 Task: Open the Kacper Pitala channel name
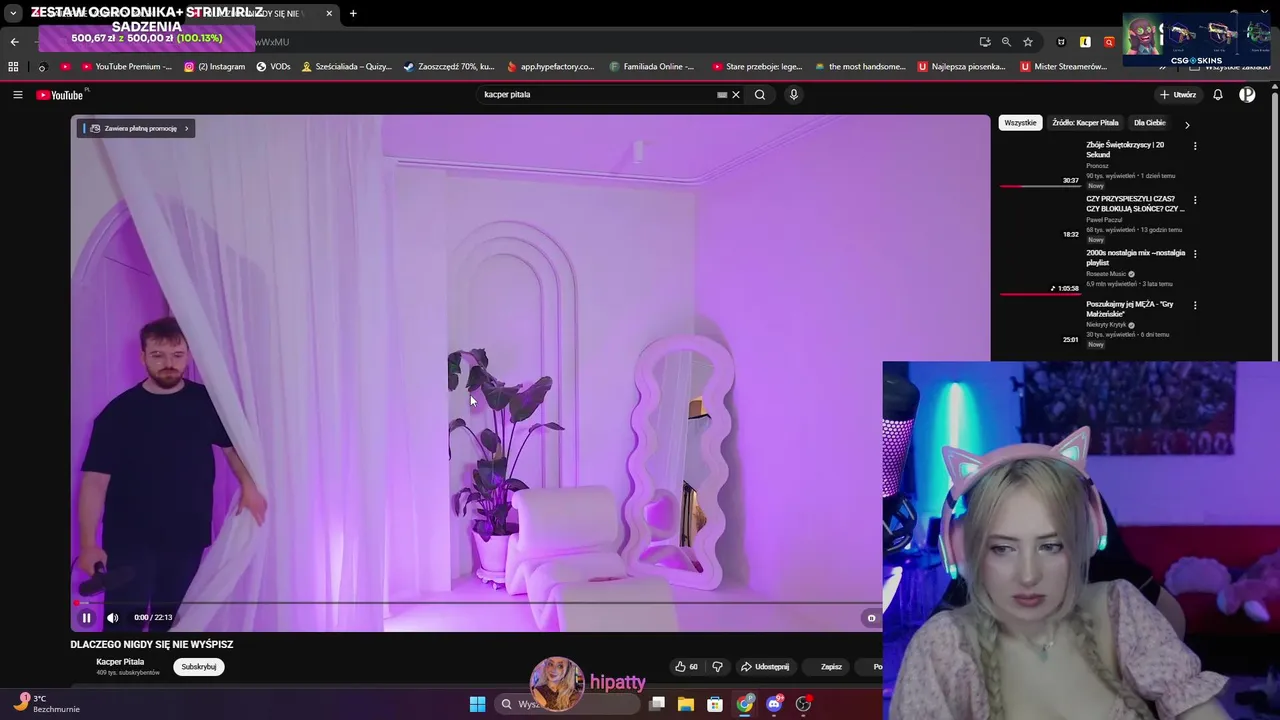[120, 662]
